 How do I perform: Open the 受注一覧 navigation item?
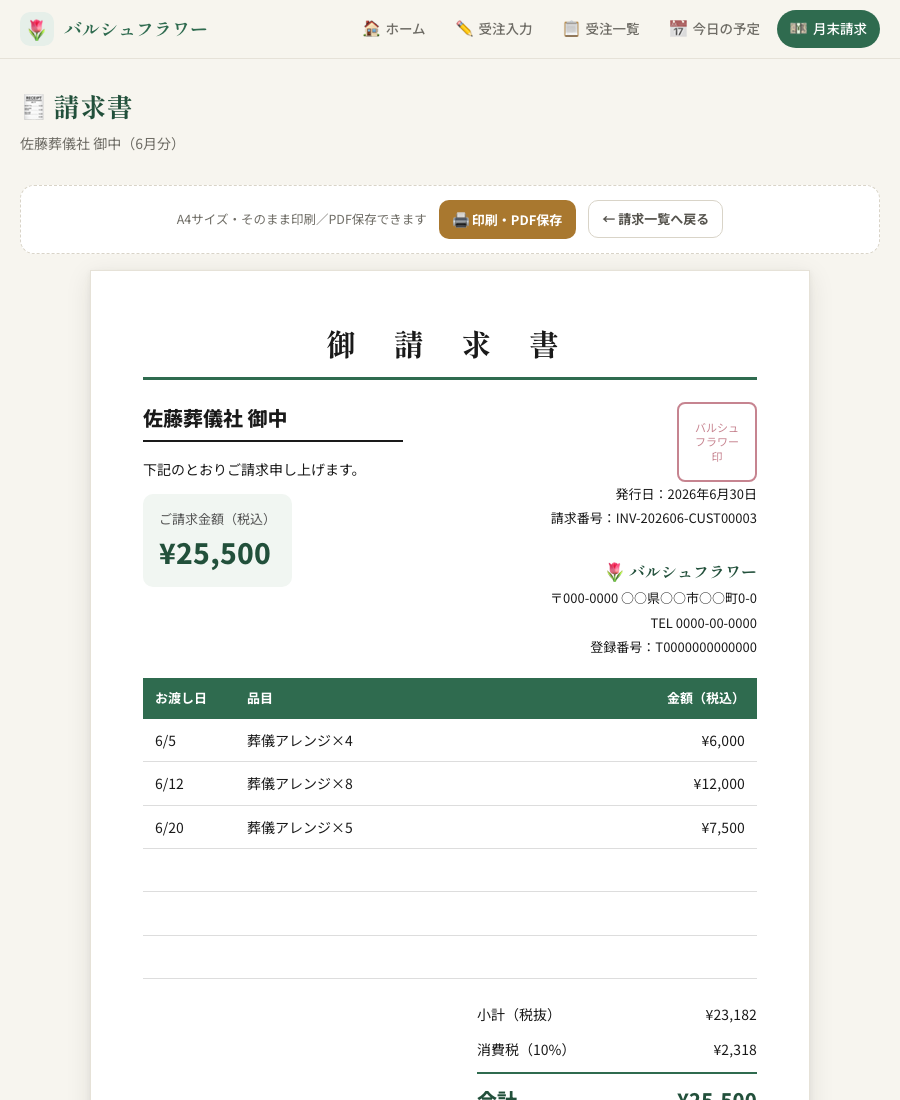(601, 29)
